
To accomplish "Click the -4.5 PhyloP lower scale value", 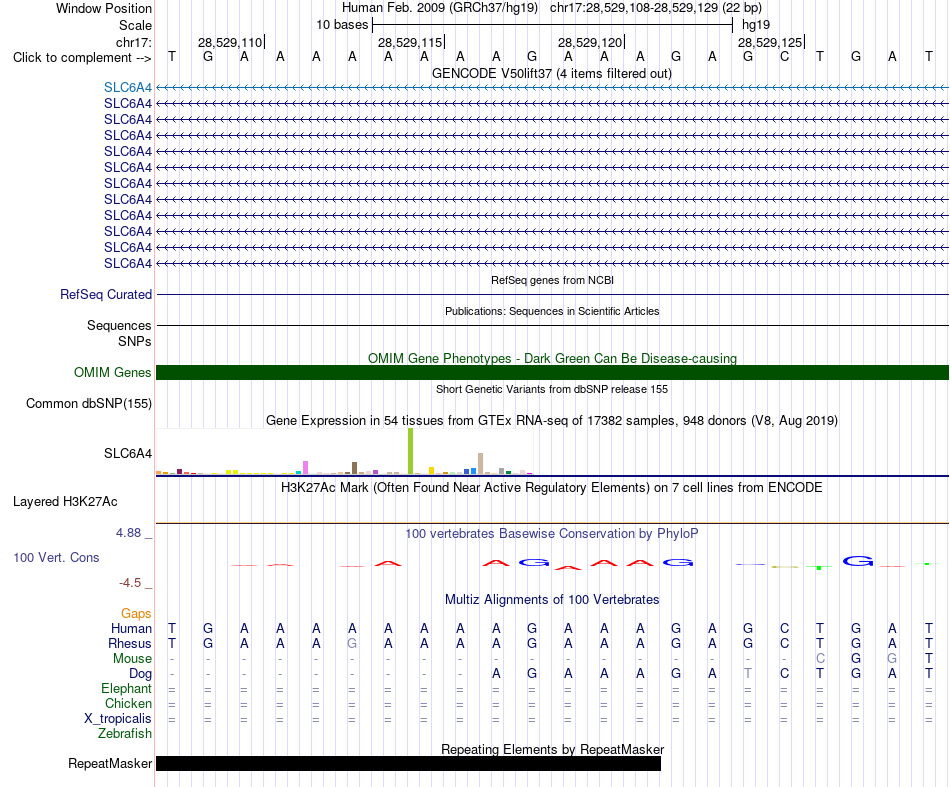I will tap(130, 583).
